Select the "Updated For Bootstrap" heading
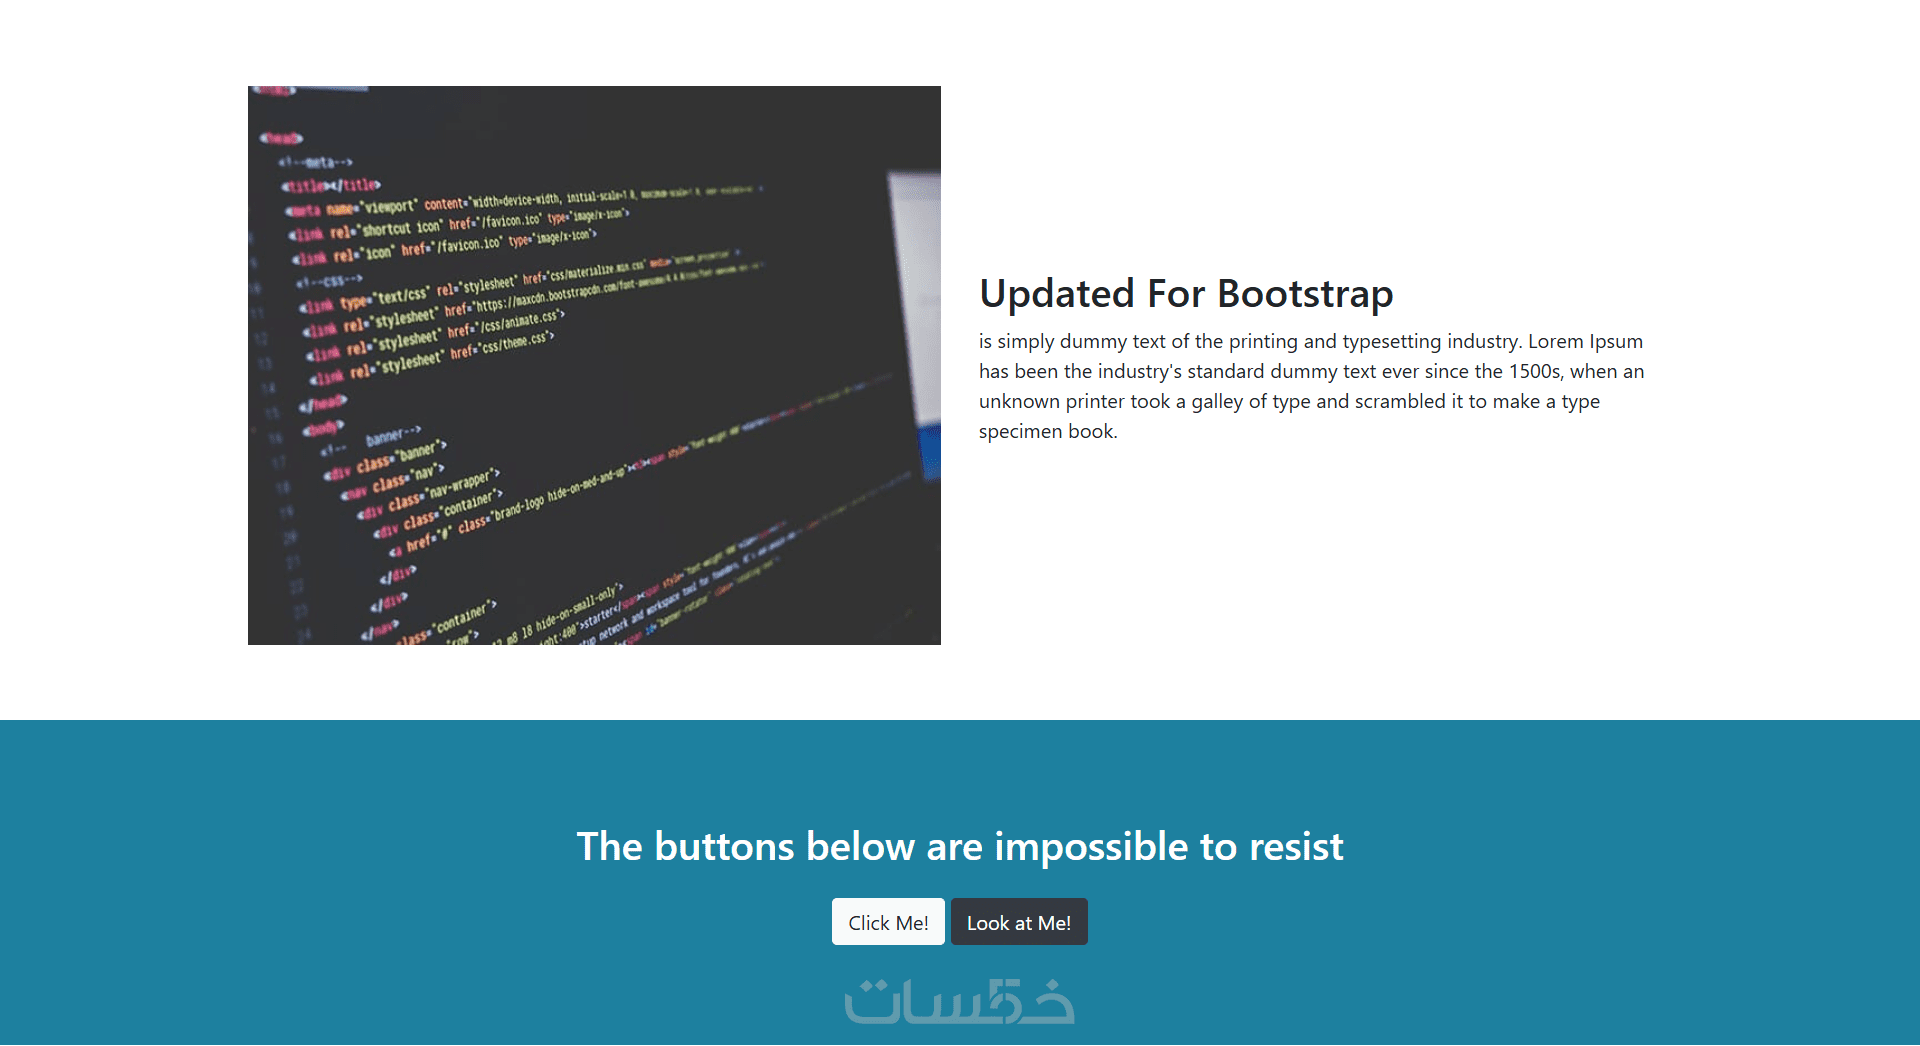This screenshot has width=1920, height=1046. [1186, 294]
